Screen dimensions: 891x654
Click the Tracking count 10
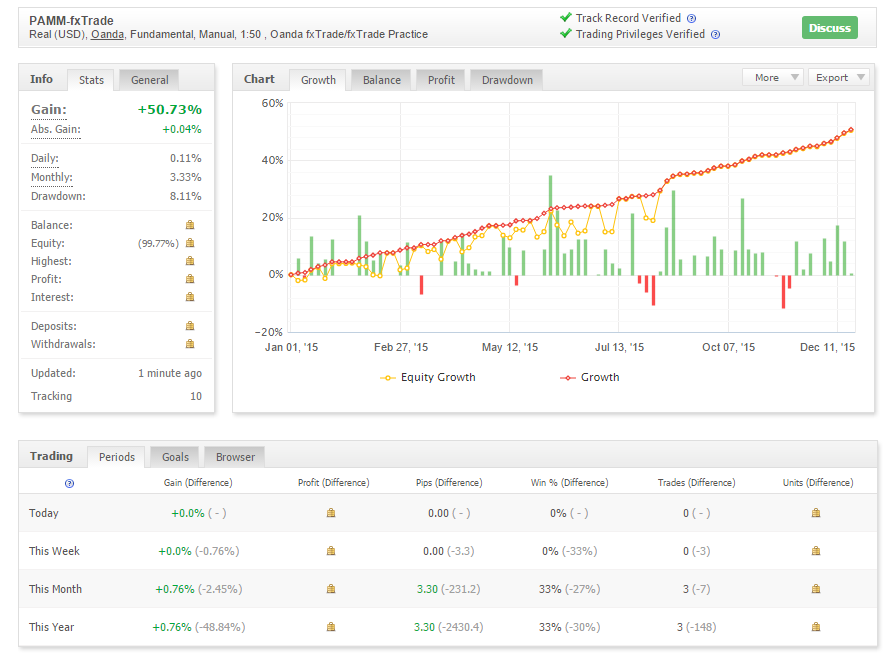[x=196, y=396]
